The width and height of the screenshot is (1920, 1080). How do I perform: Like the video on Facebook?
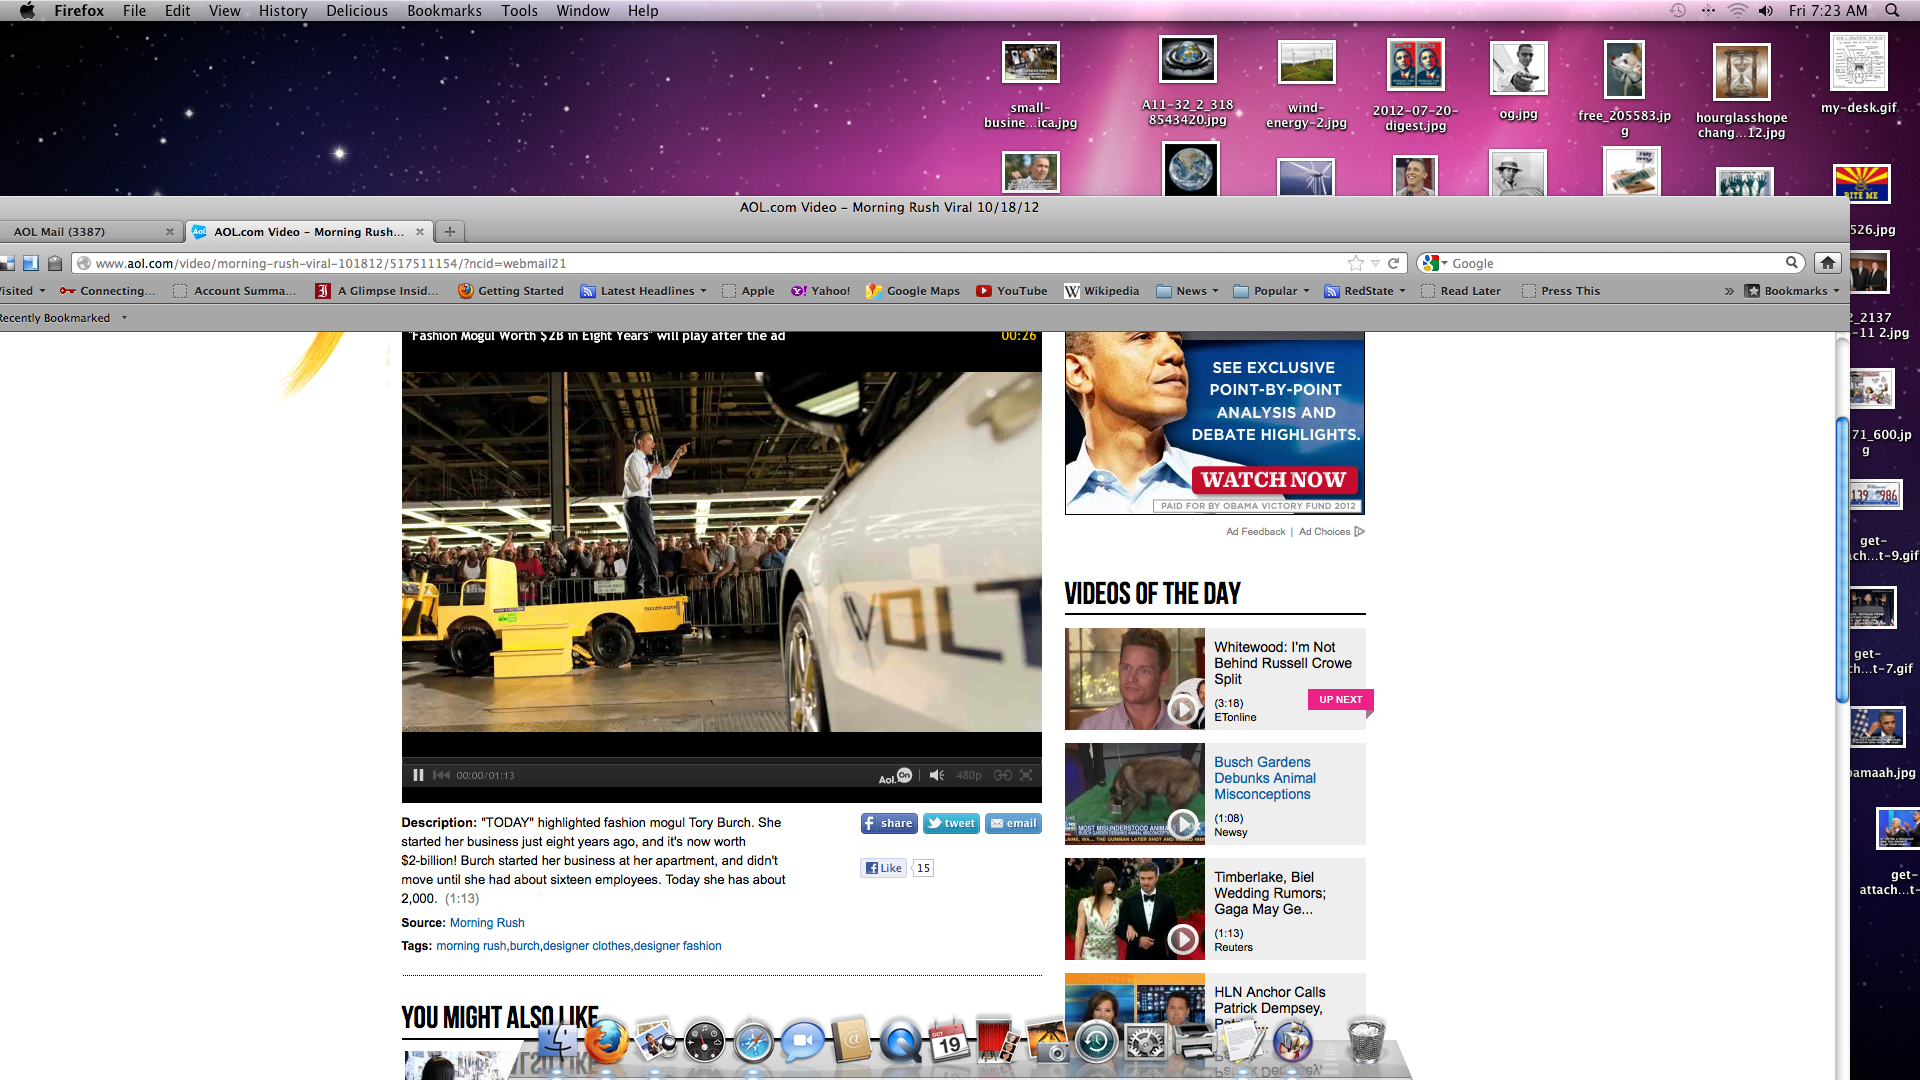[883, 868]
